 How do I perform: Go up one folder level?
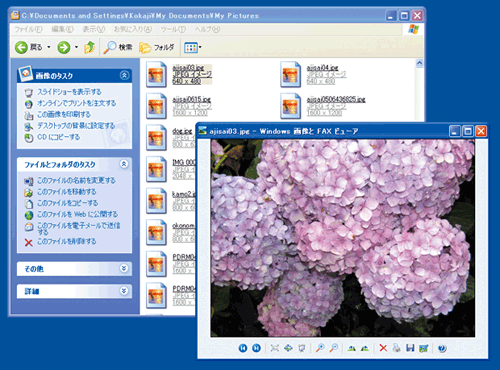tap(89, 47)
